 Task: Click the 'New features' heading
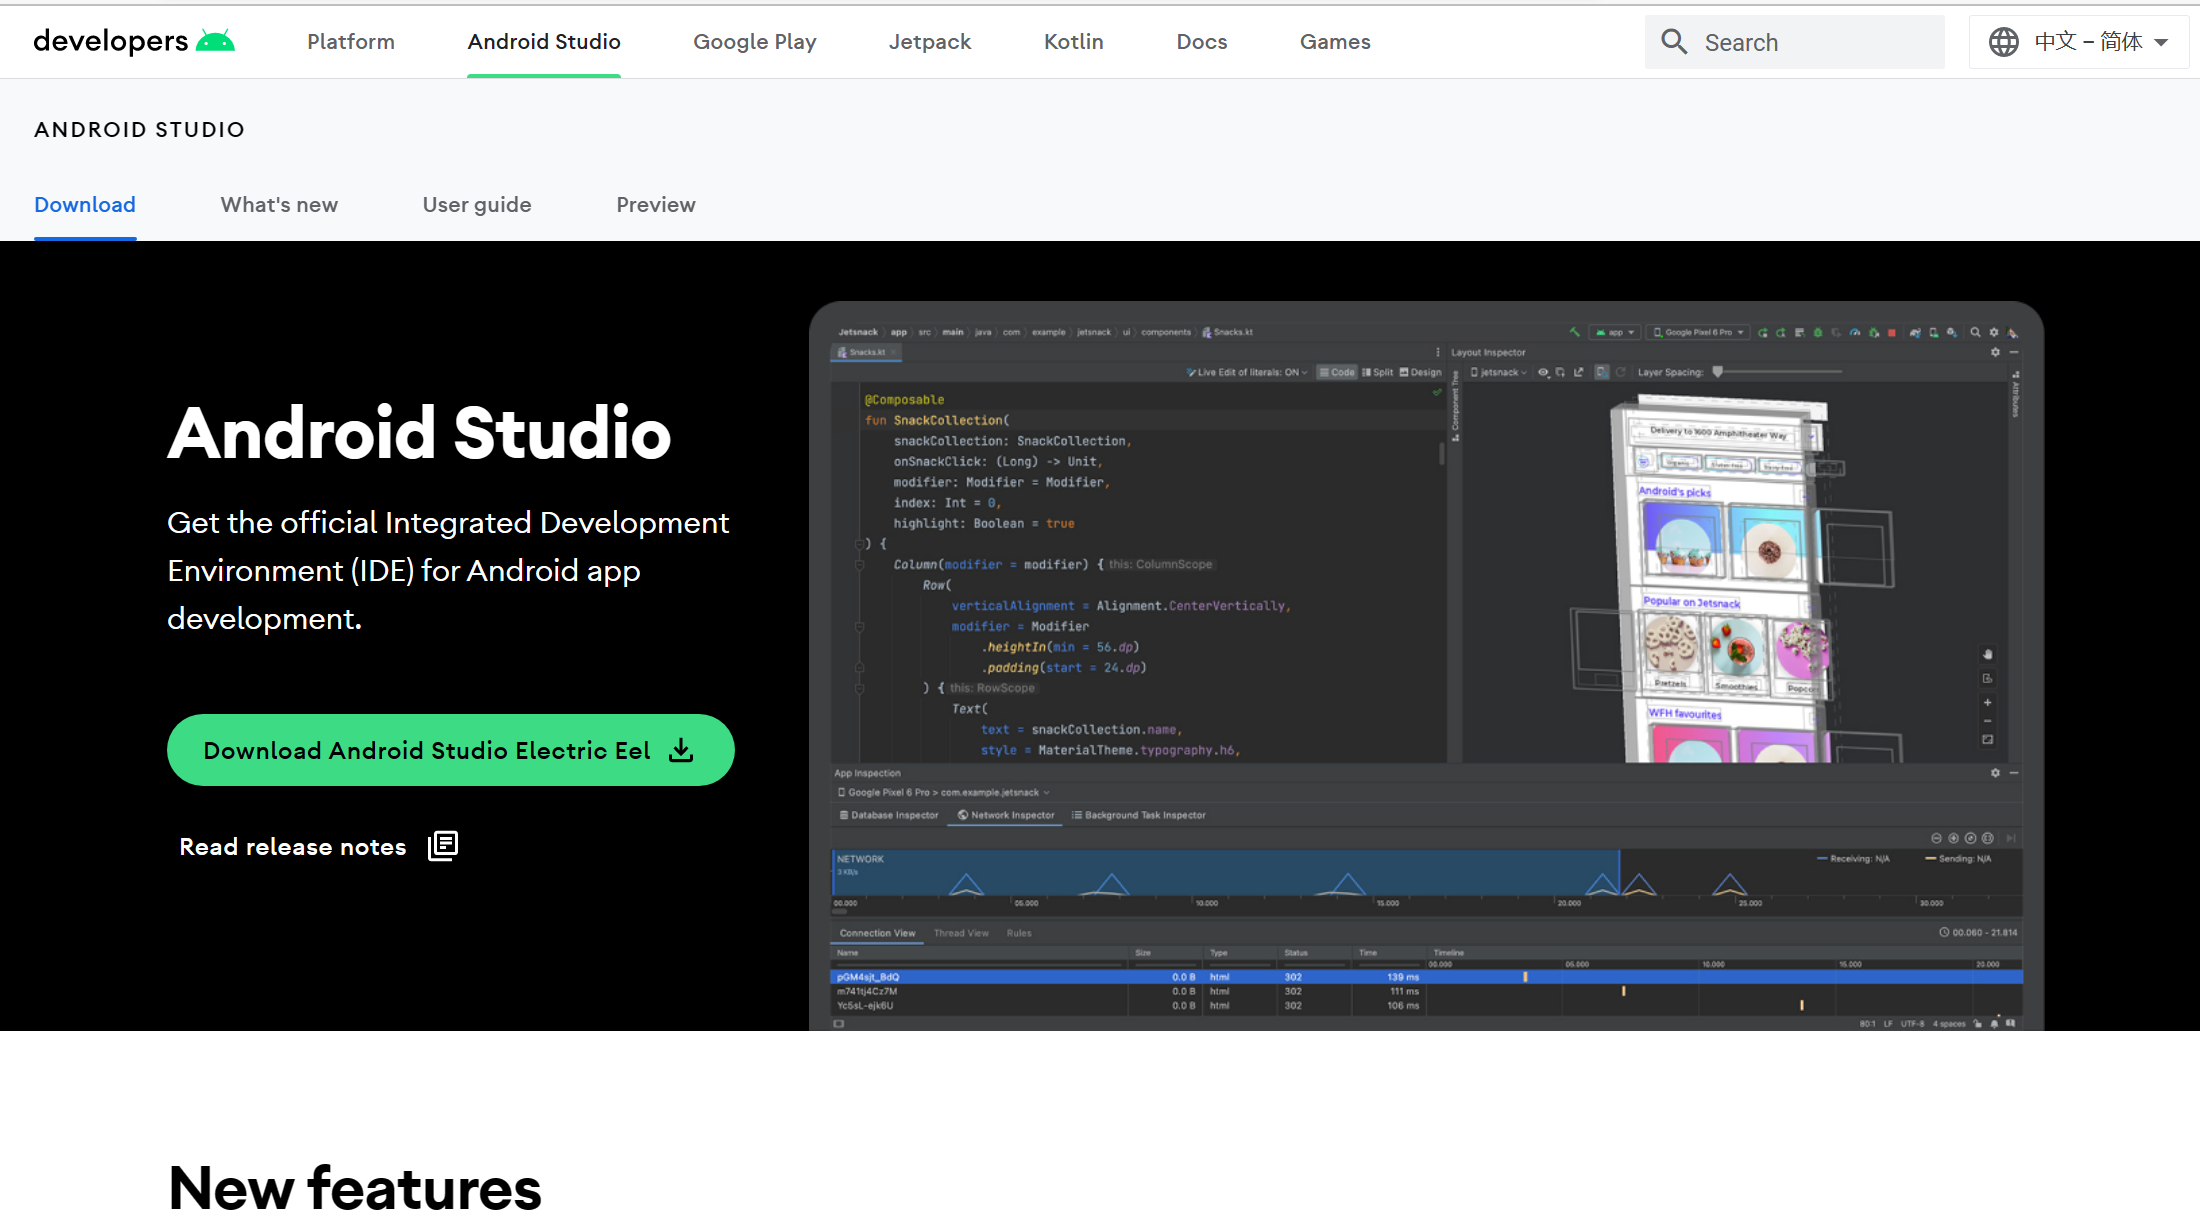click(x=355, y=1188)
